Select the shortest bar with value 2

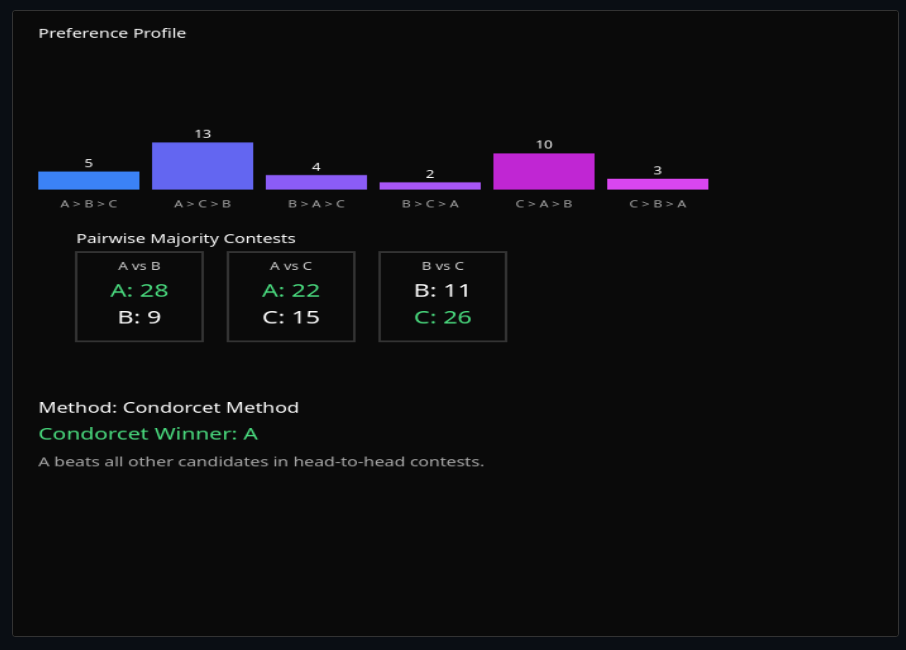[430, 186]
